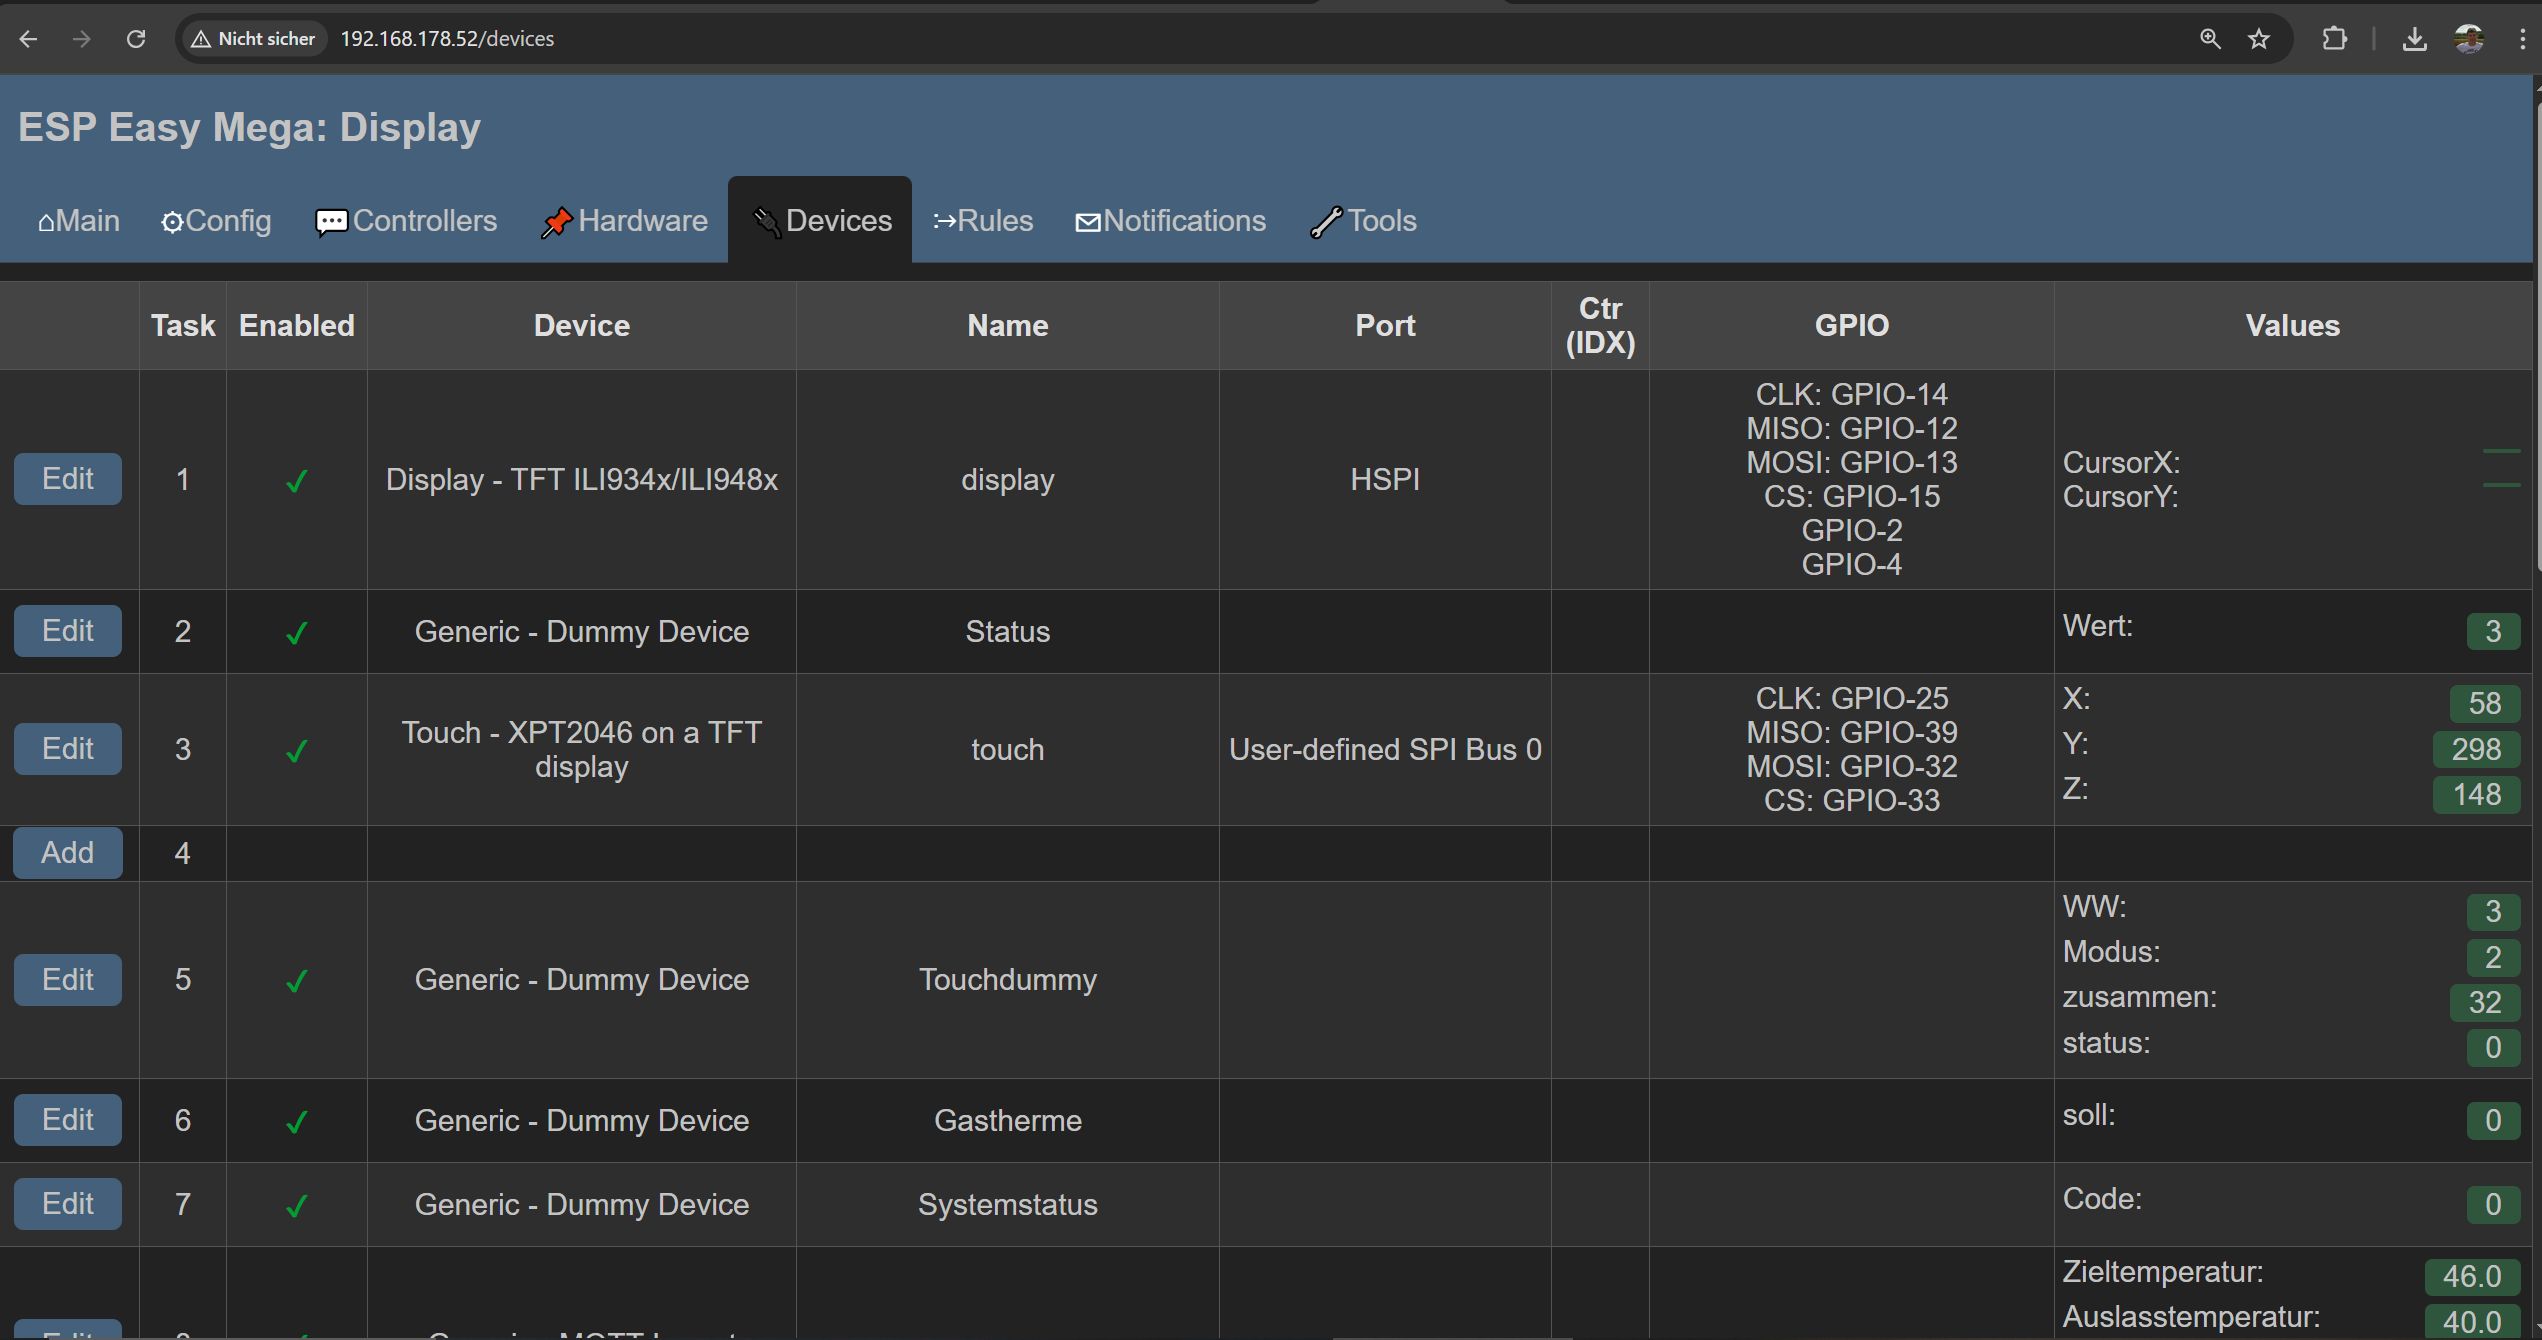Open the Controllers tab
The image size is (2542, 1340).
click(406, 221)
